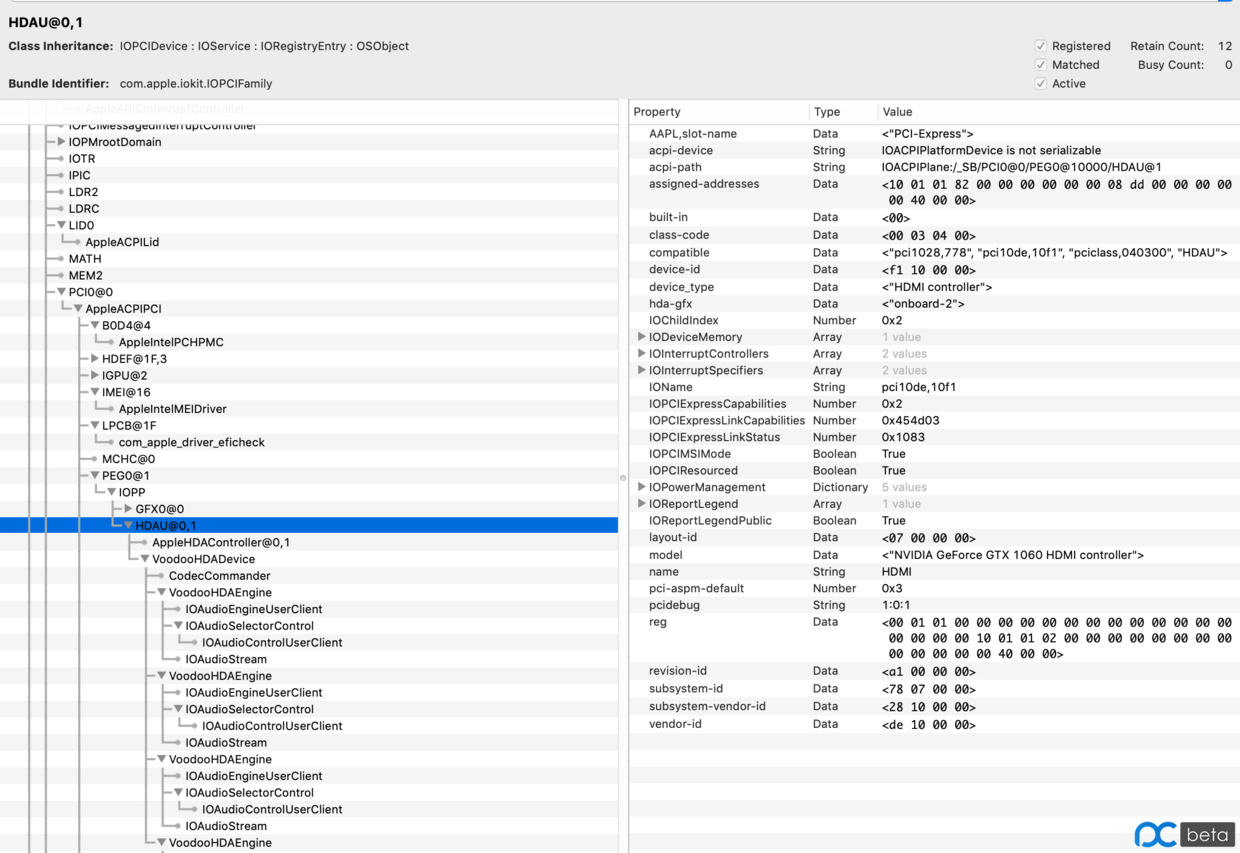The image size is (1240, 853).
Task: Click the pane divider handle
Action: [623, 478]
